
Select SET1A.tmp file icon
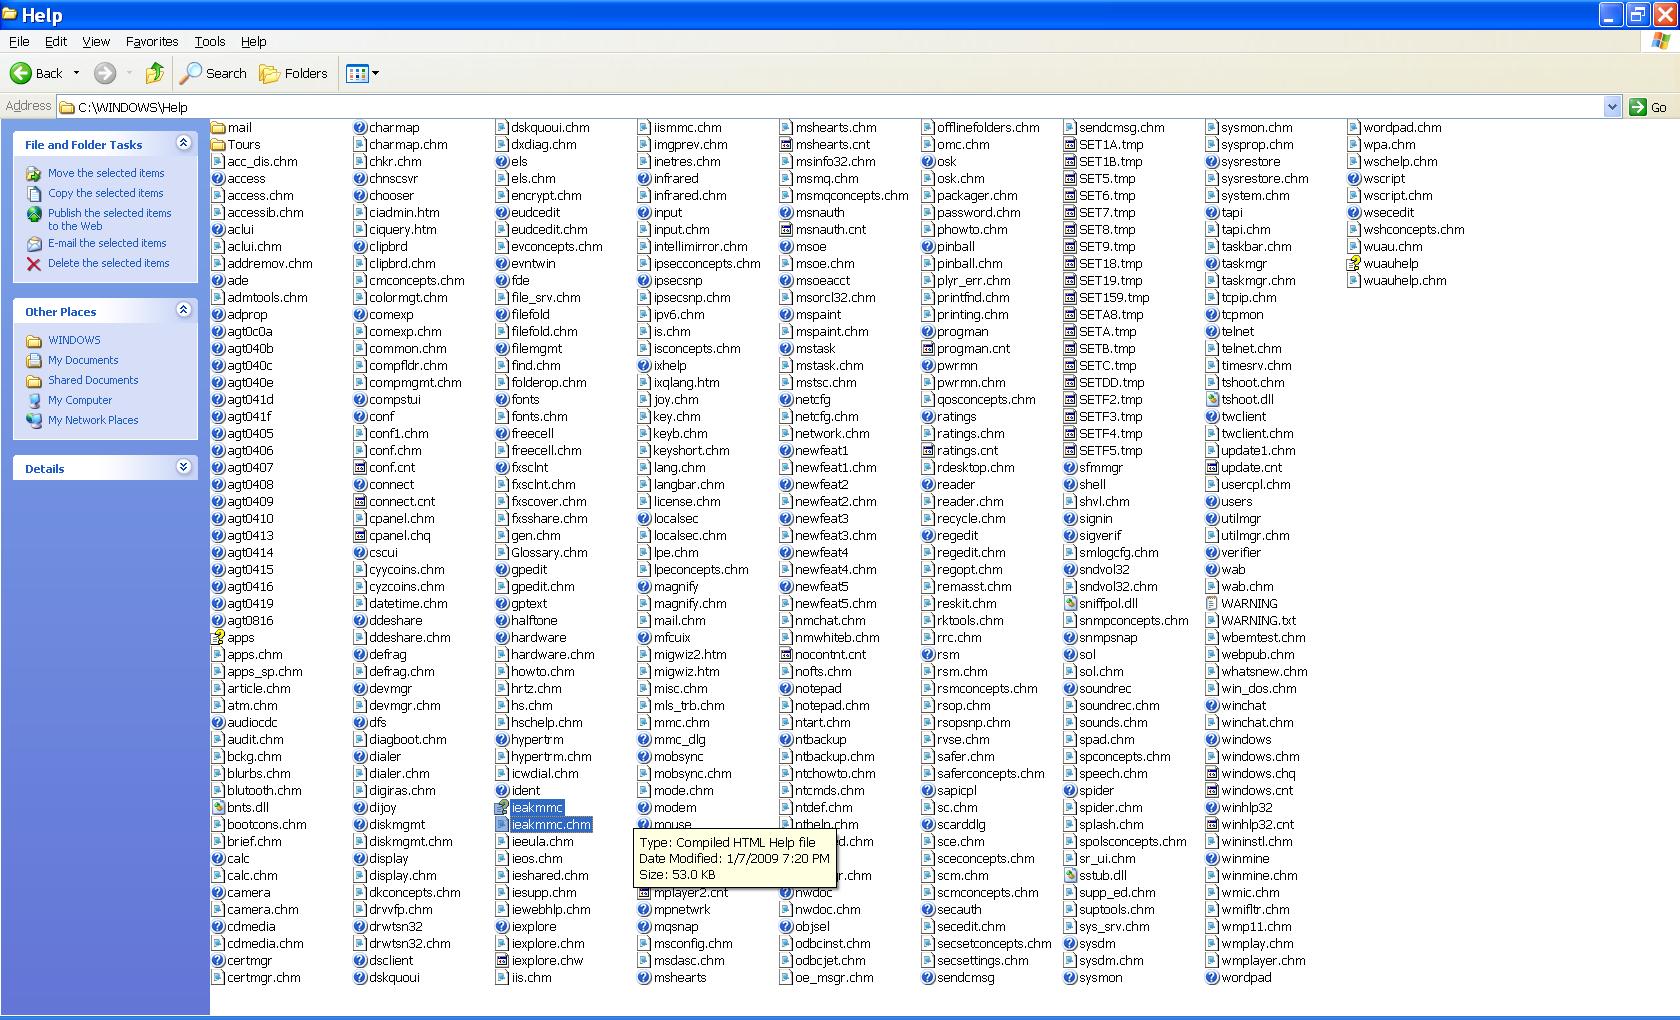pyautogui.click(x=1070, y=144)
